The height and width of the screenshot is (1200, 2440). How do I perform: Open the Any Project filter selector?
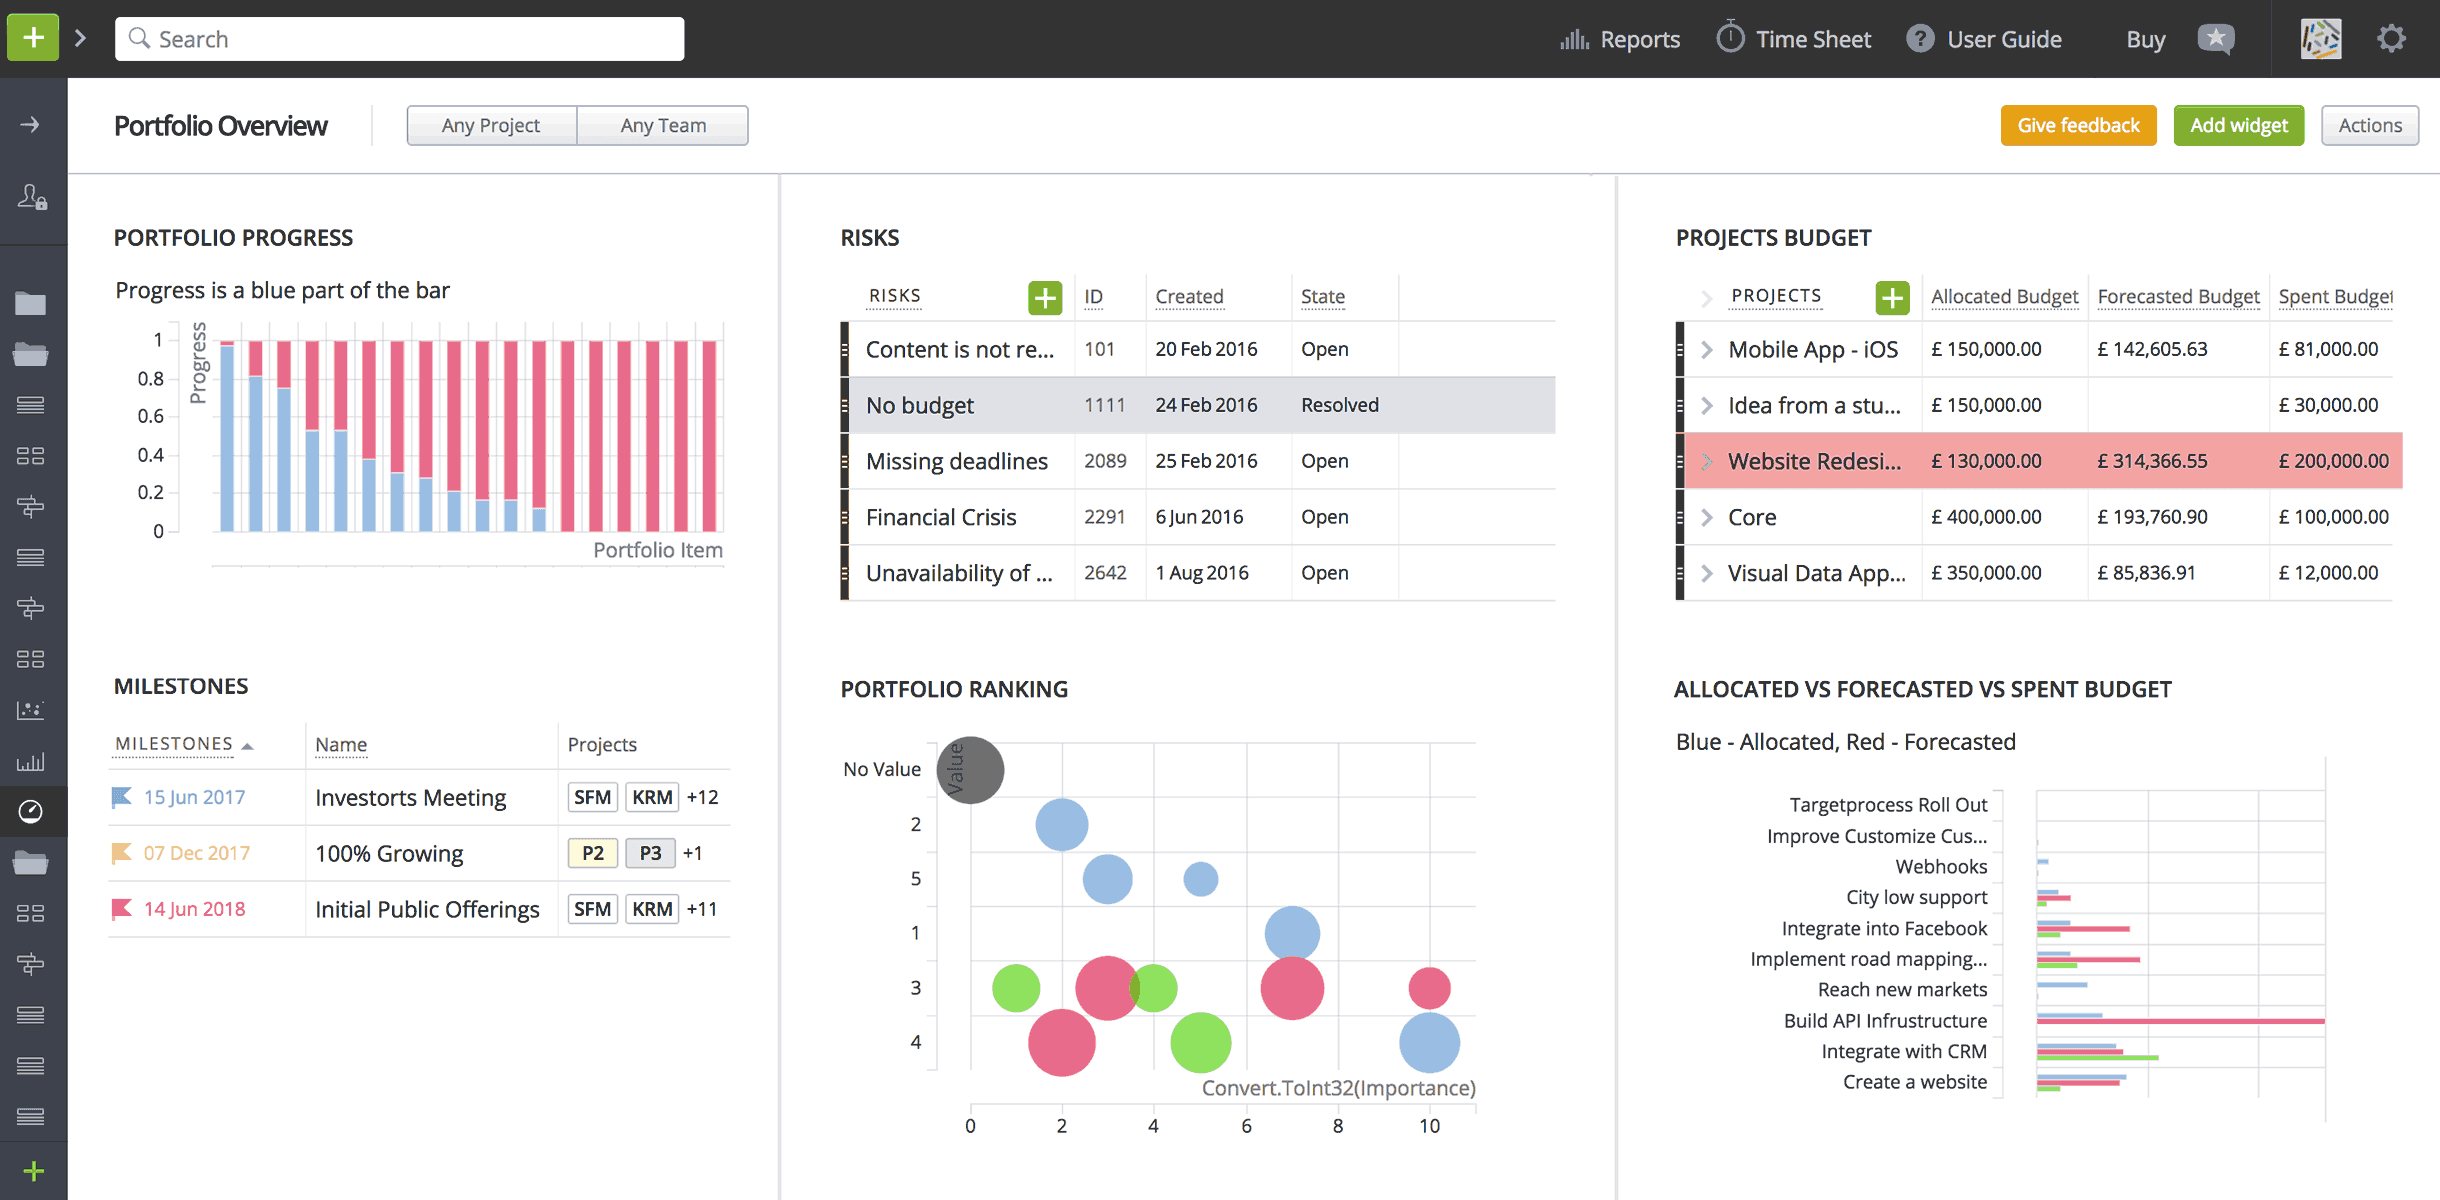point(491,125)
